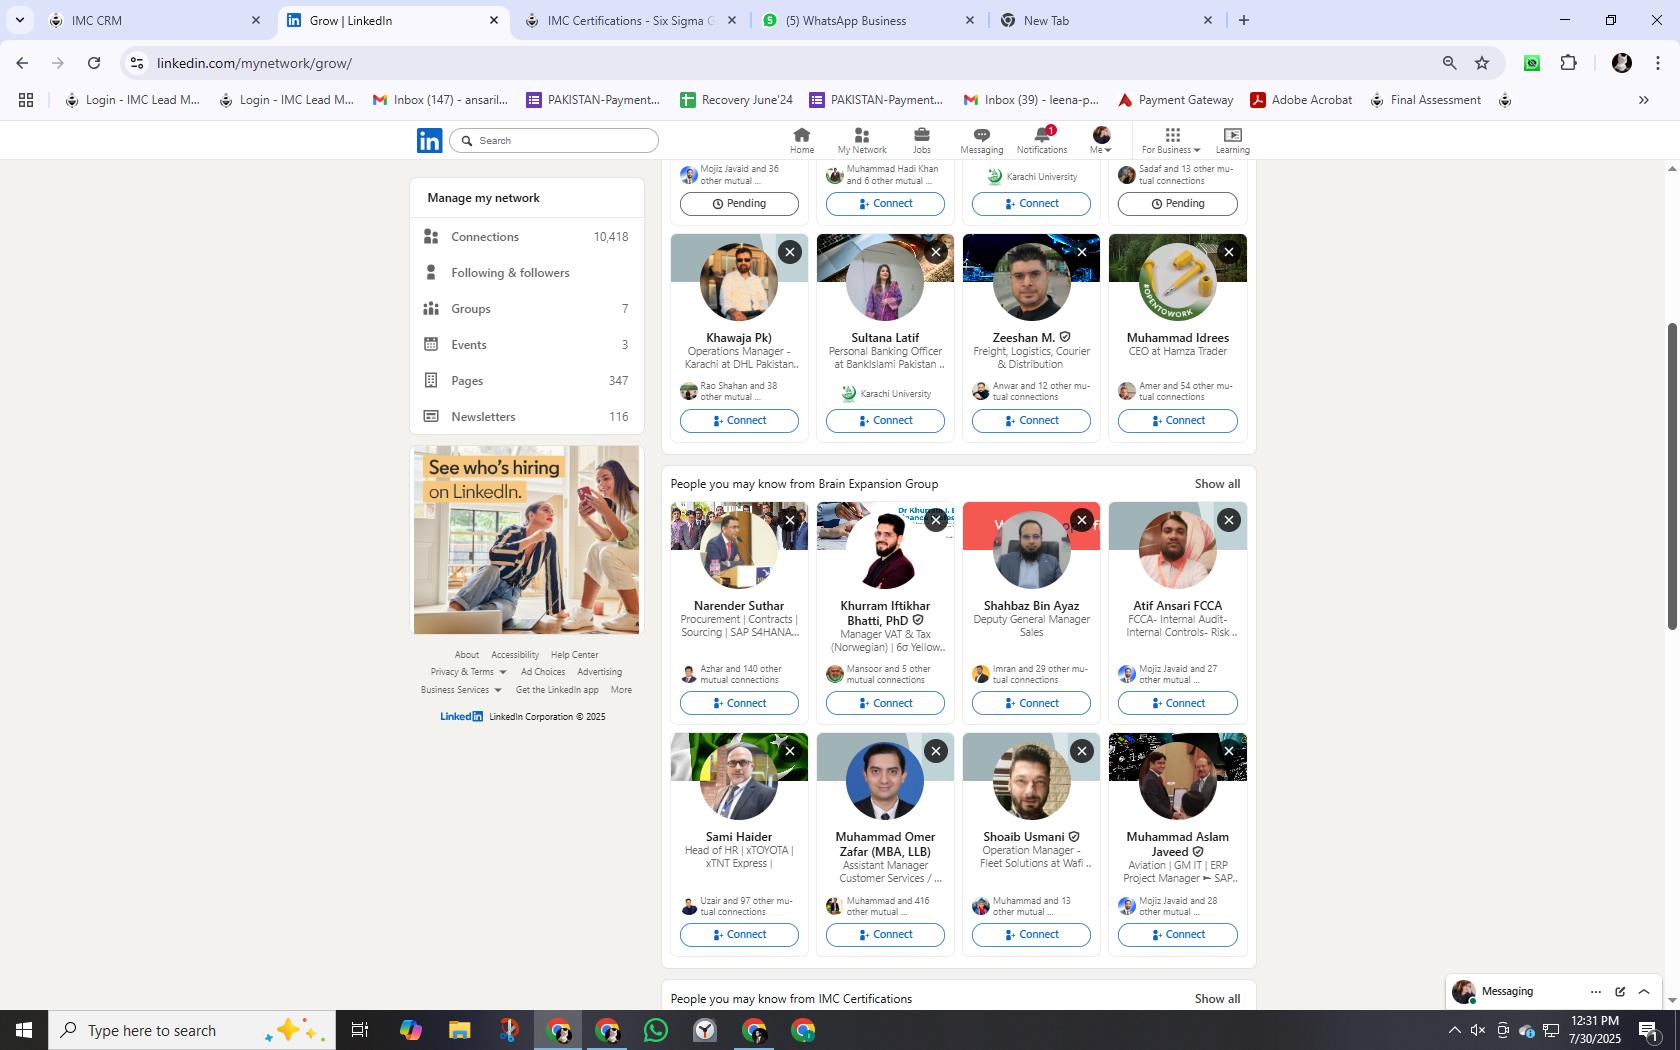1680x1050 pixels.
Task: Open File Explorer from taskbar
Action: click(459, 1030)
